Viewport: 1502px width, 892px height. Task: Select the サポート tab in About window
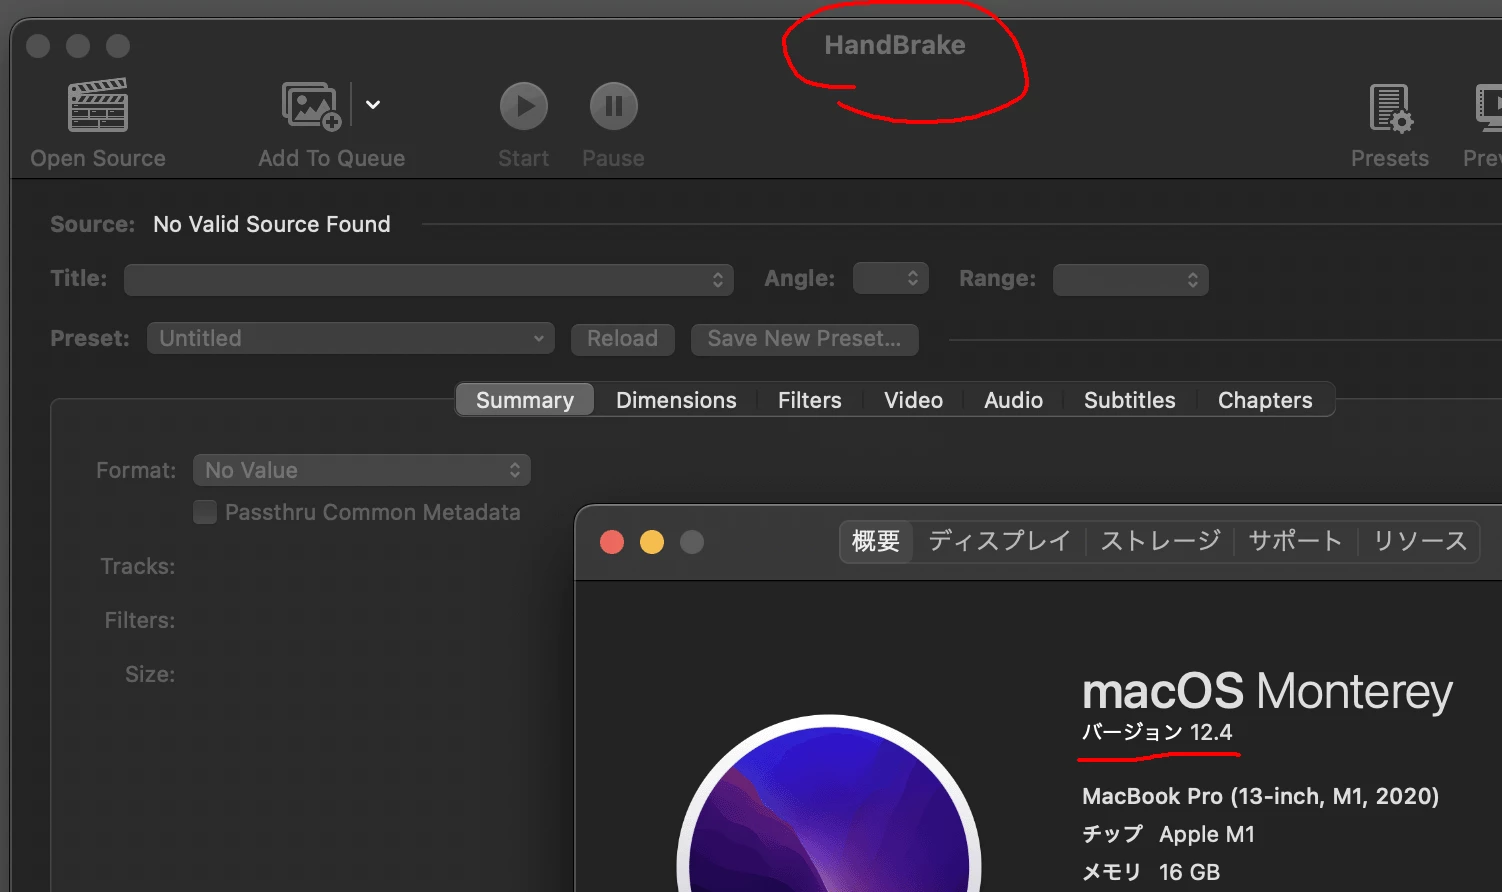(x=1295, y=542)
